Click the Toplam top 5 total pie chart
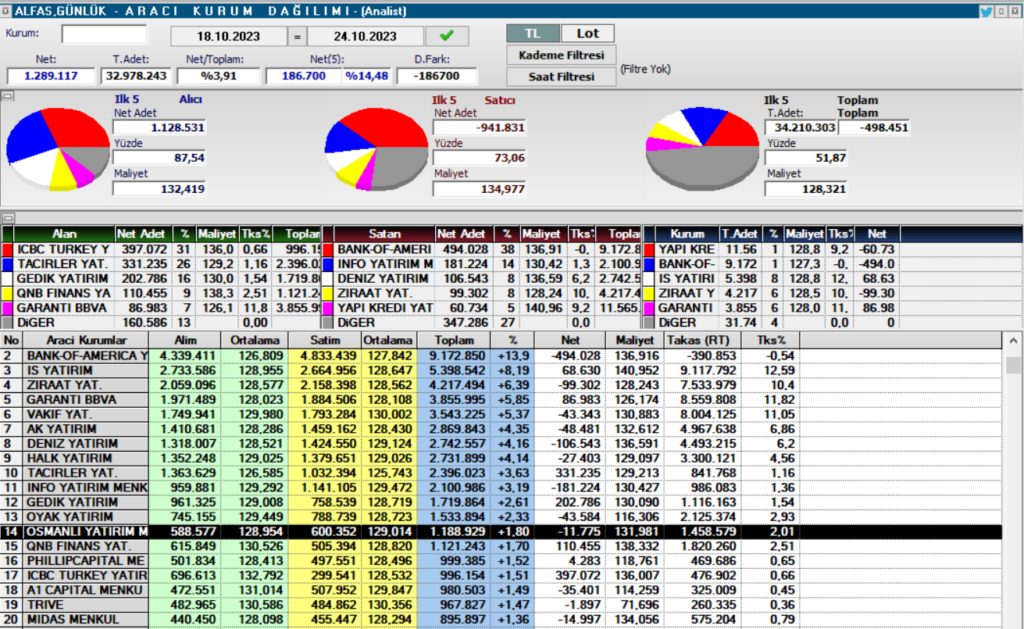Viewport: 1024px width, 629px height. (x=702, y=148)
